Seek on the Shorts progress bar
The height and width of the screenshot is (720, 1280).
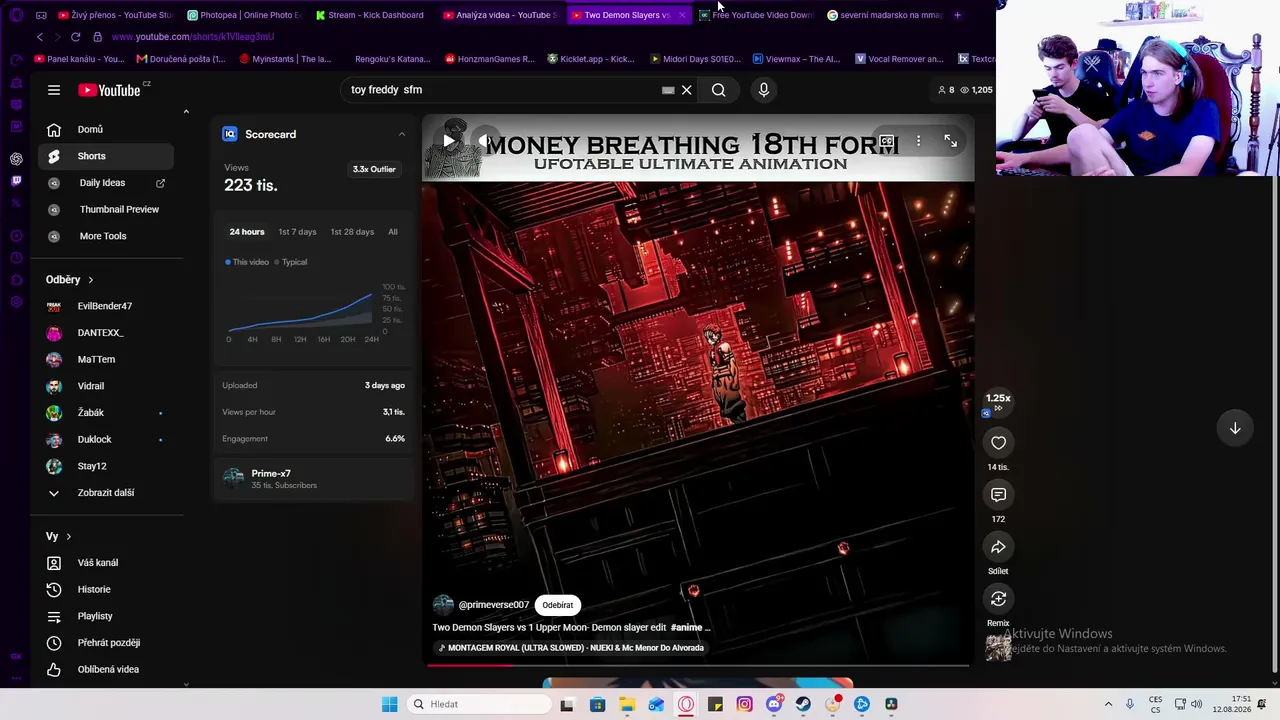698,664
